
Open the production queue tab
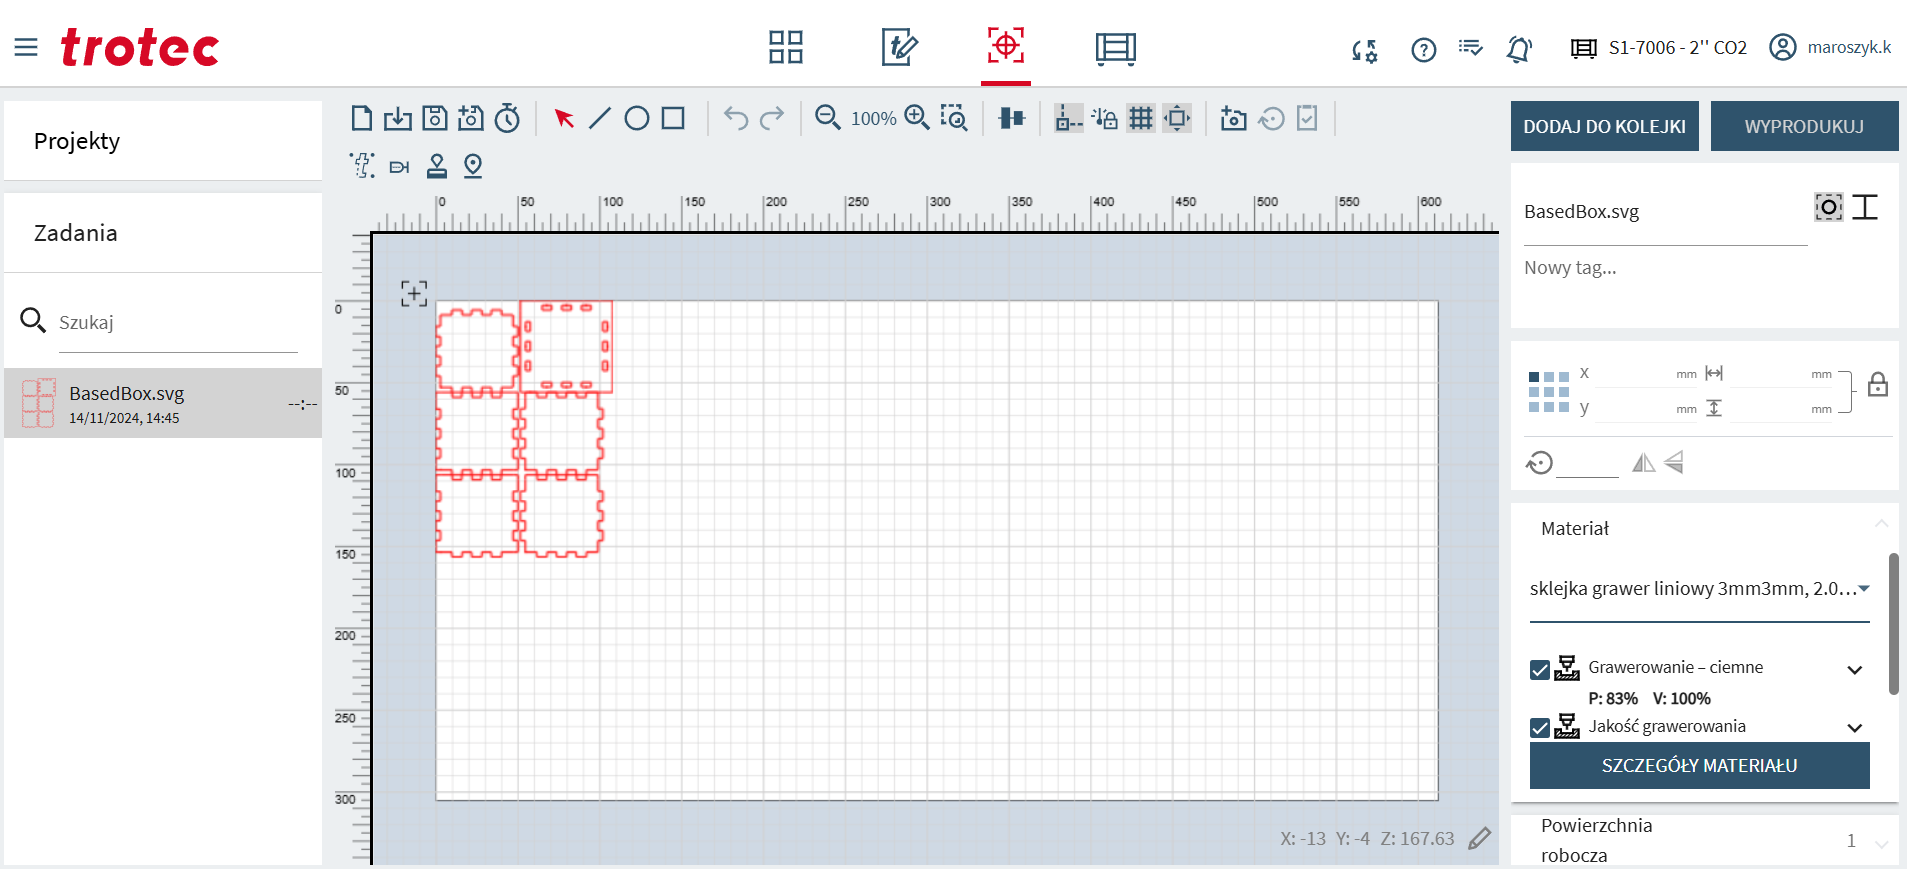coord(1115,48)
